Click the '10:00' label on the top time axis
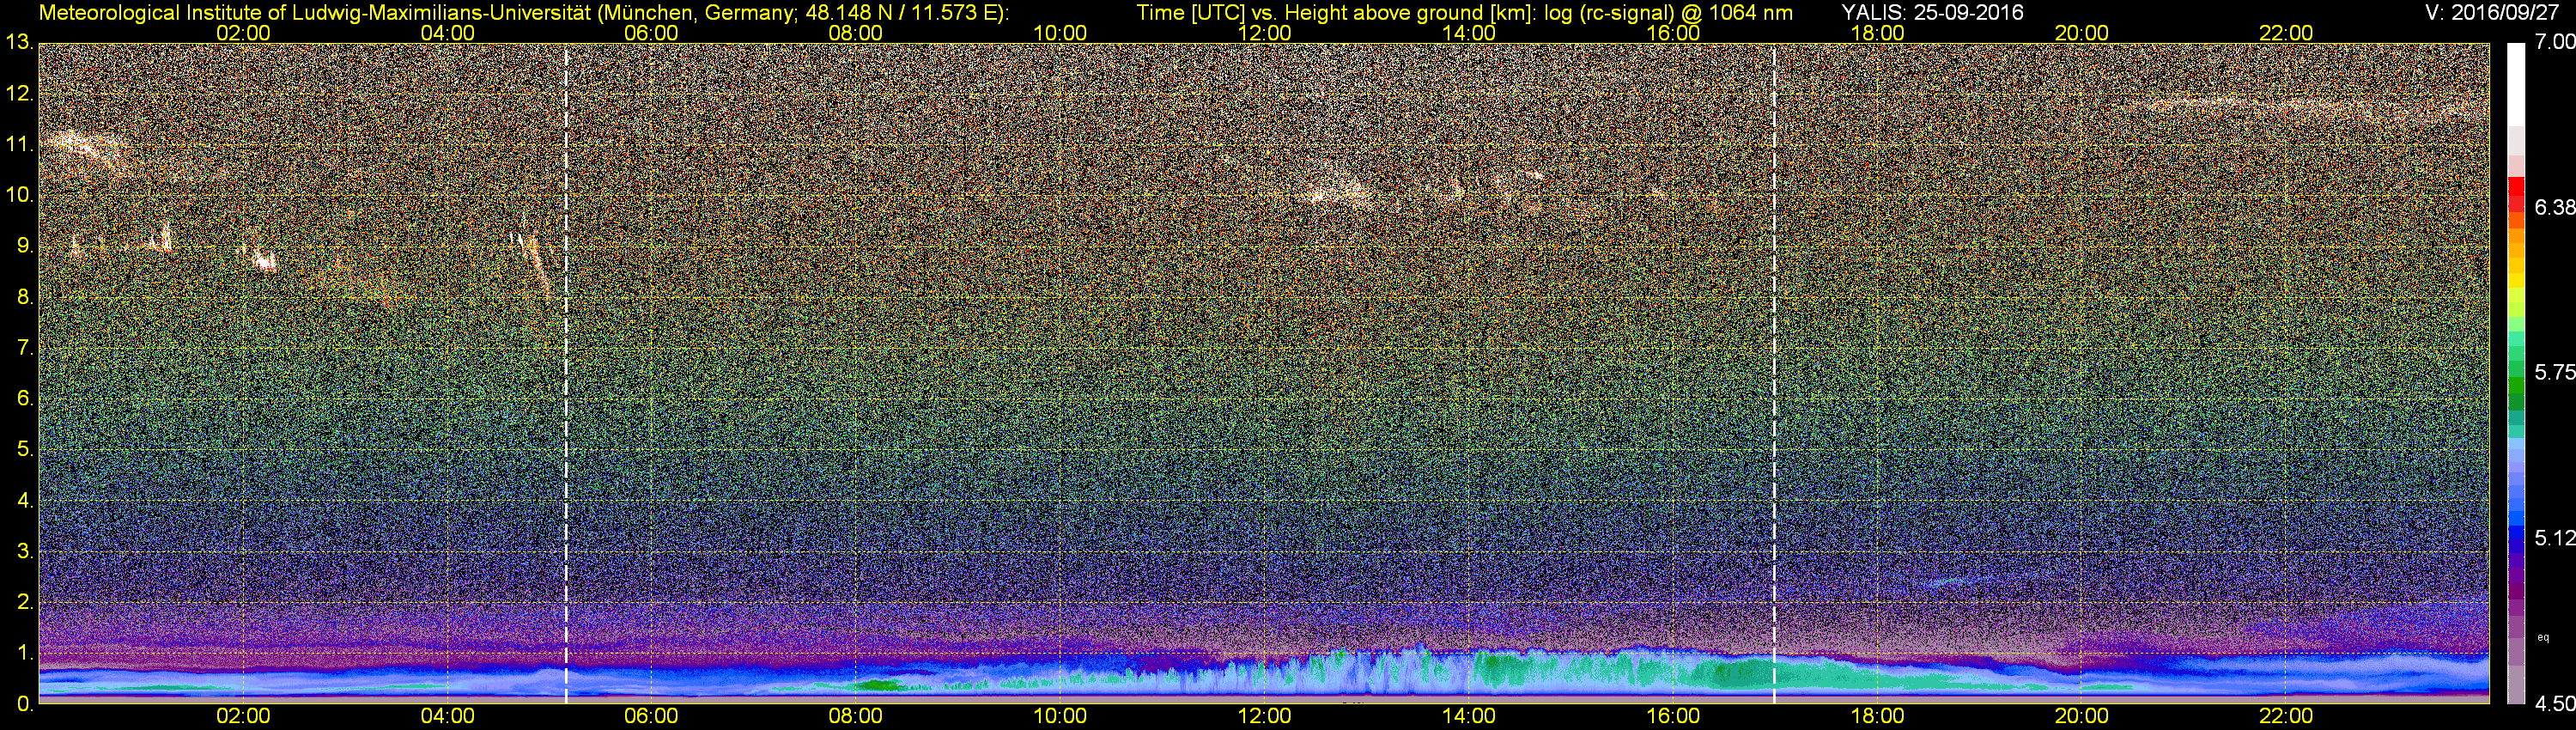 [x=1060, y=33]
